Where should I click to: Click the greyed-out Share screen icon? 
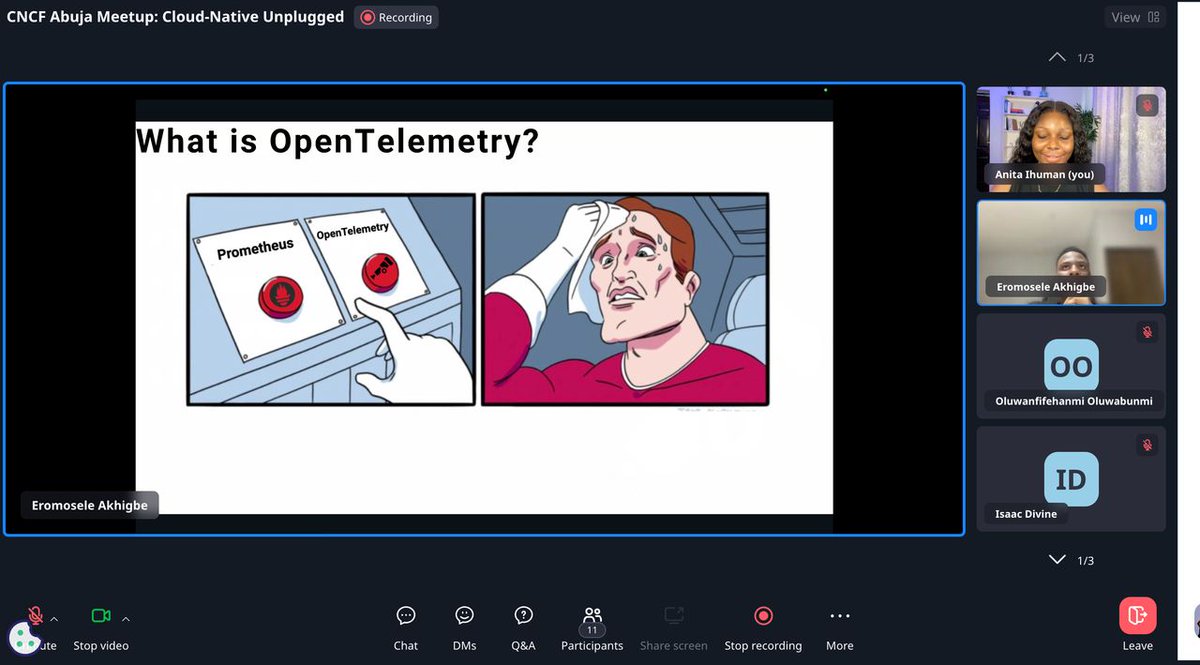674,615
